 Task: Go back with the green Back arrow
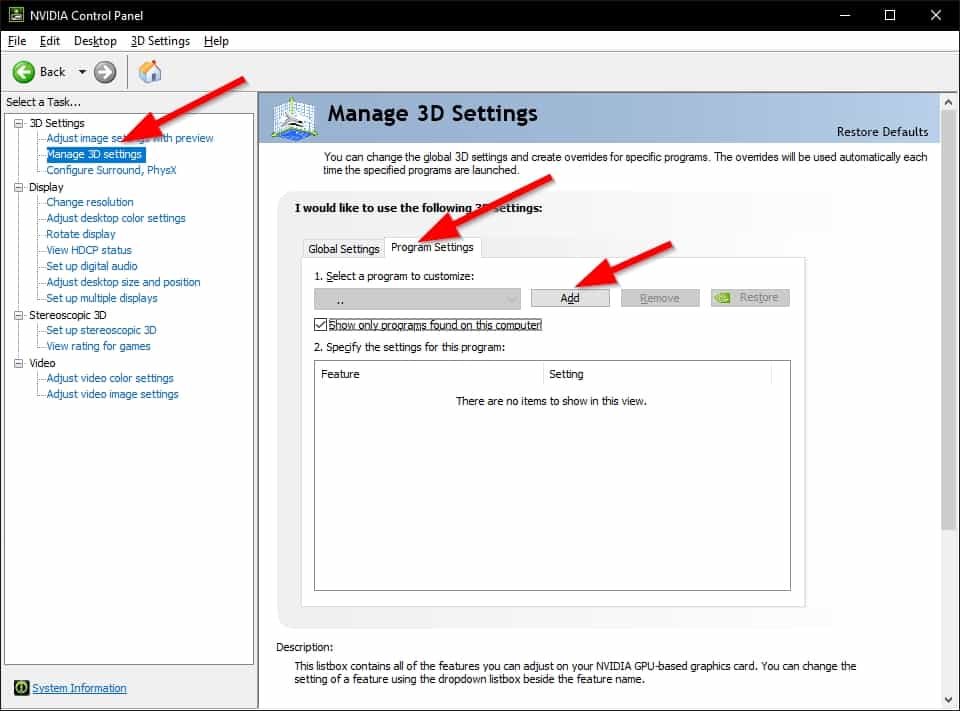click(x=24, y=72)
